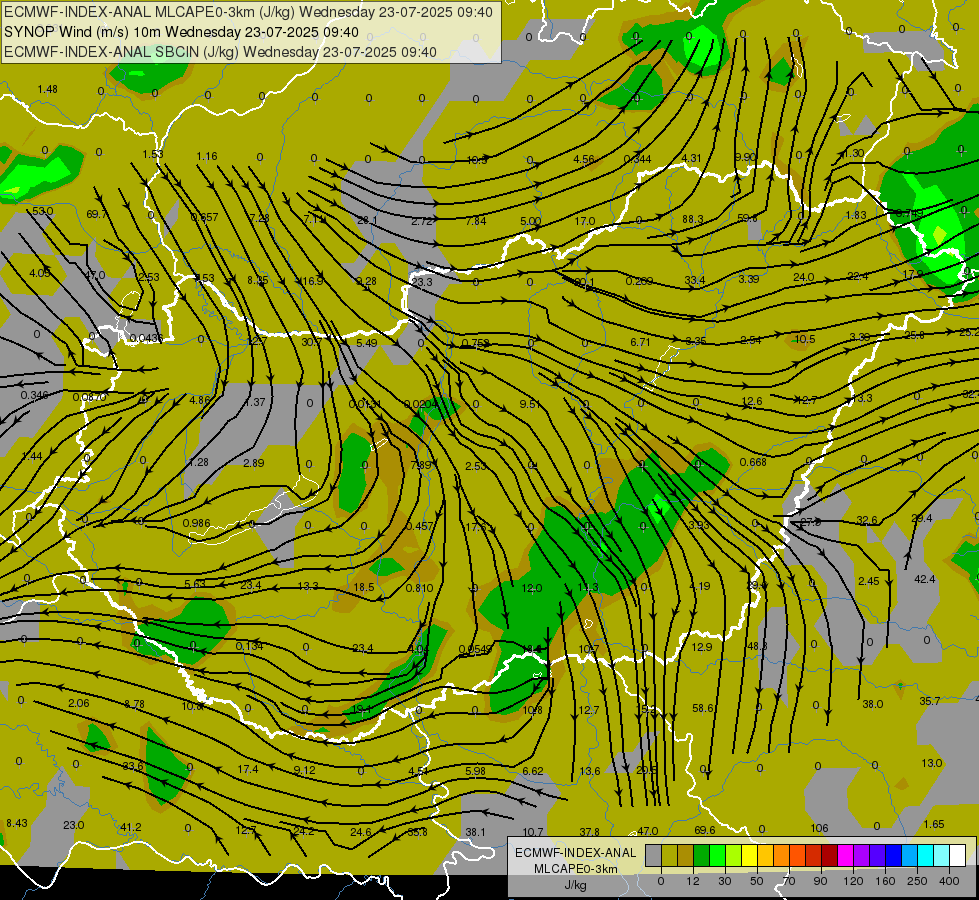Image resolution: width=979 pixels, height=900 pixels.
Task: Click the map value '1.48'
Action: (x=47, y=89)
